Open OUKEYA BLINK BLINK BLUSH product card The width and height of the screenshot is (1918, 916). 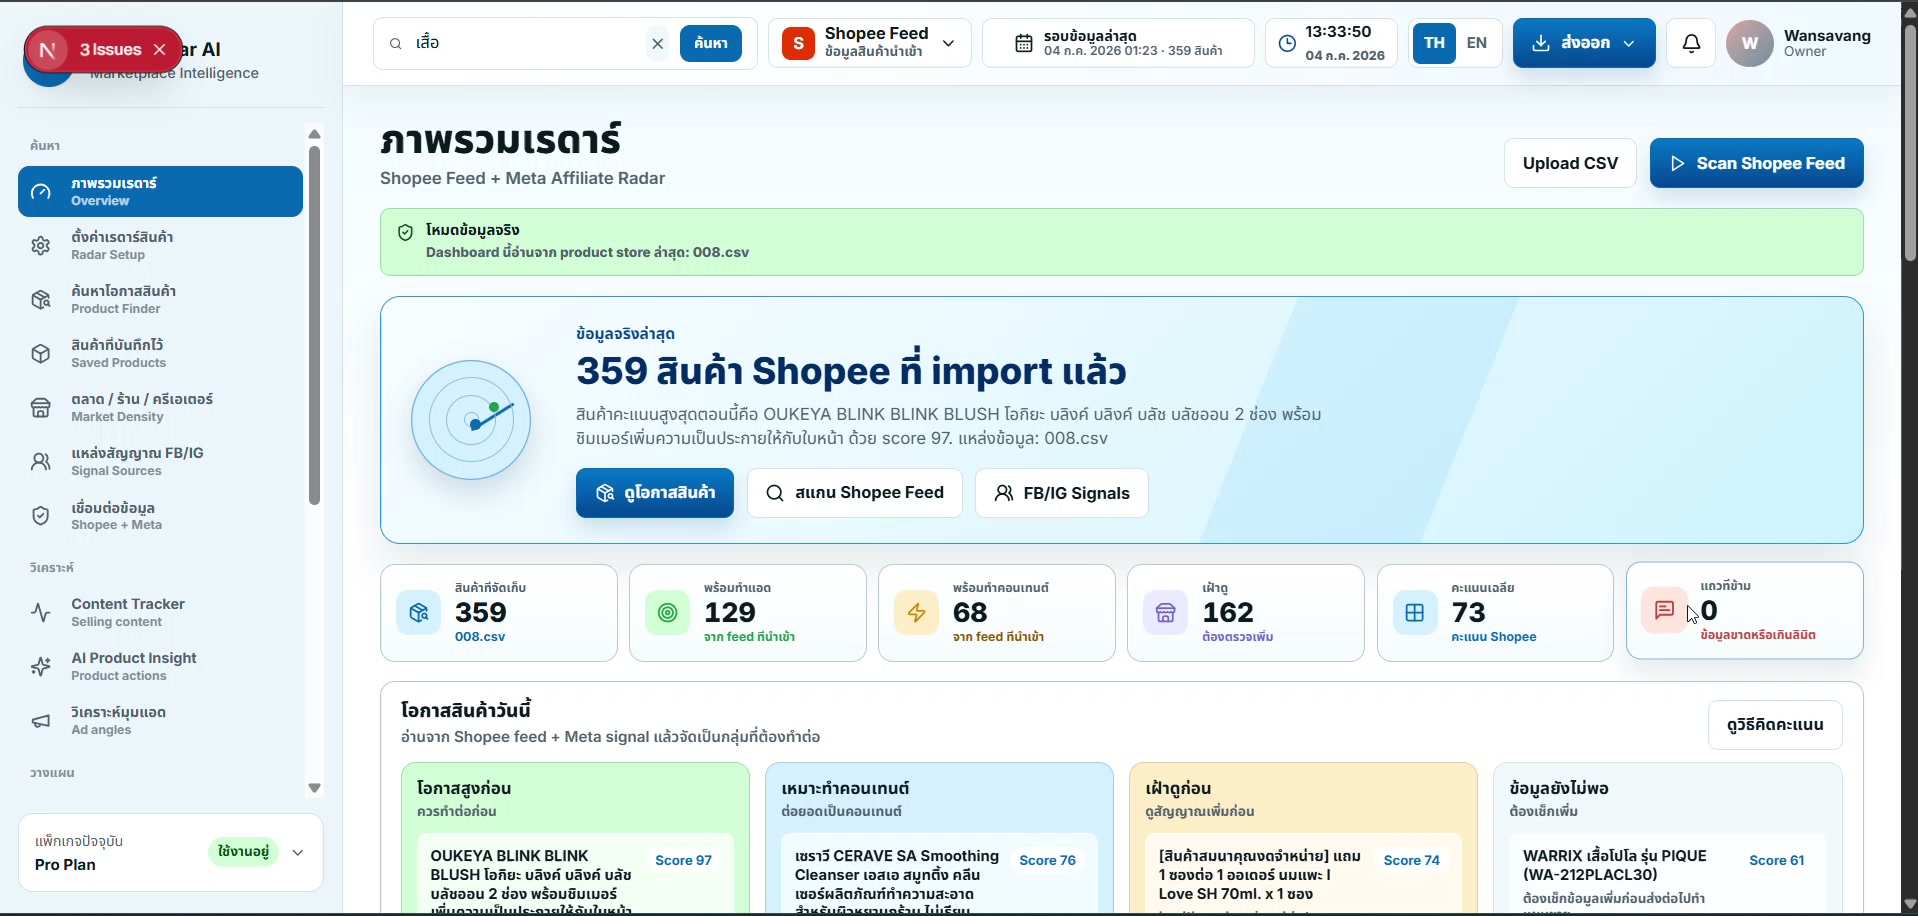[575, 874]
